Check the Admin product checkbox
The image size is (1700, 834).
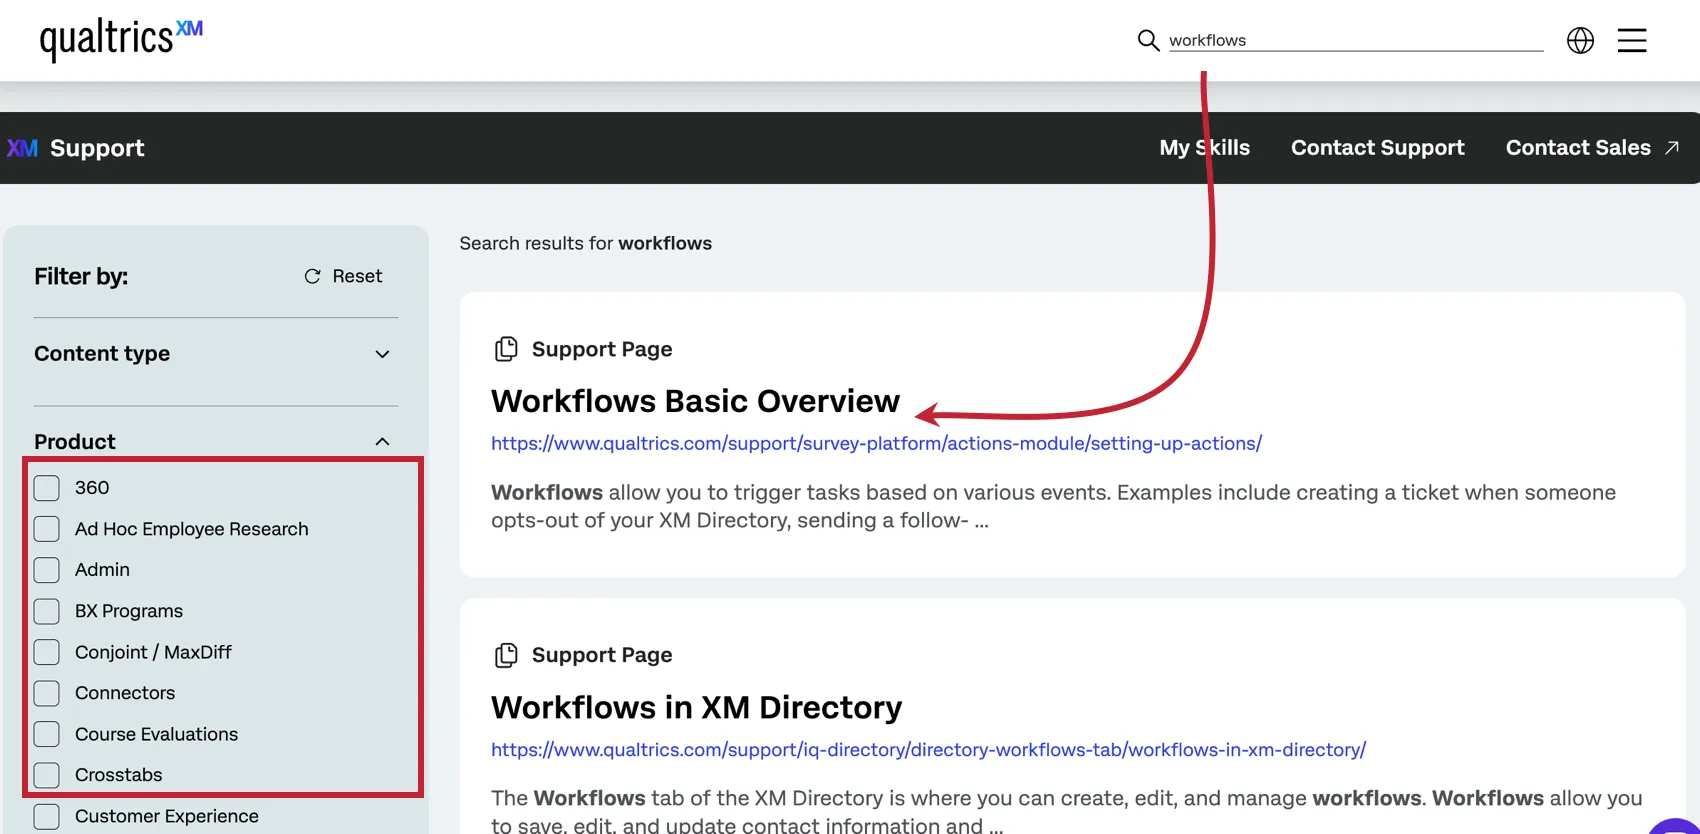coord(47,570)
